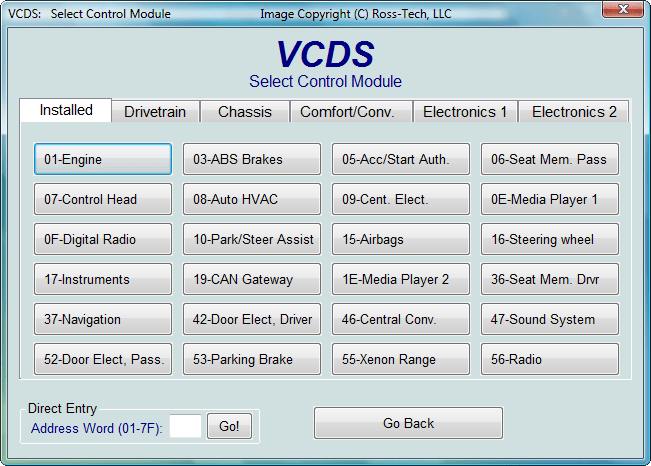Open 52-Door Elect, Pass. module

[103, 359]
